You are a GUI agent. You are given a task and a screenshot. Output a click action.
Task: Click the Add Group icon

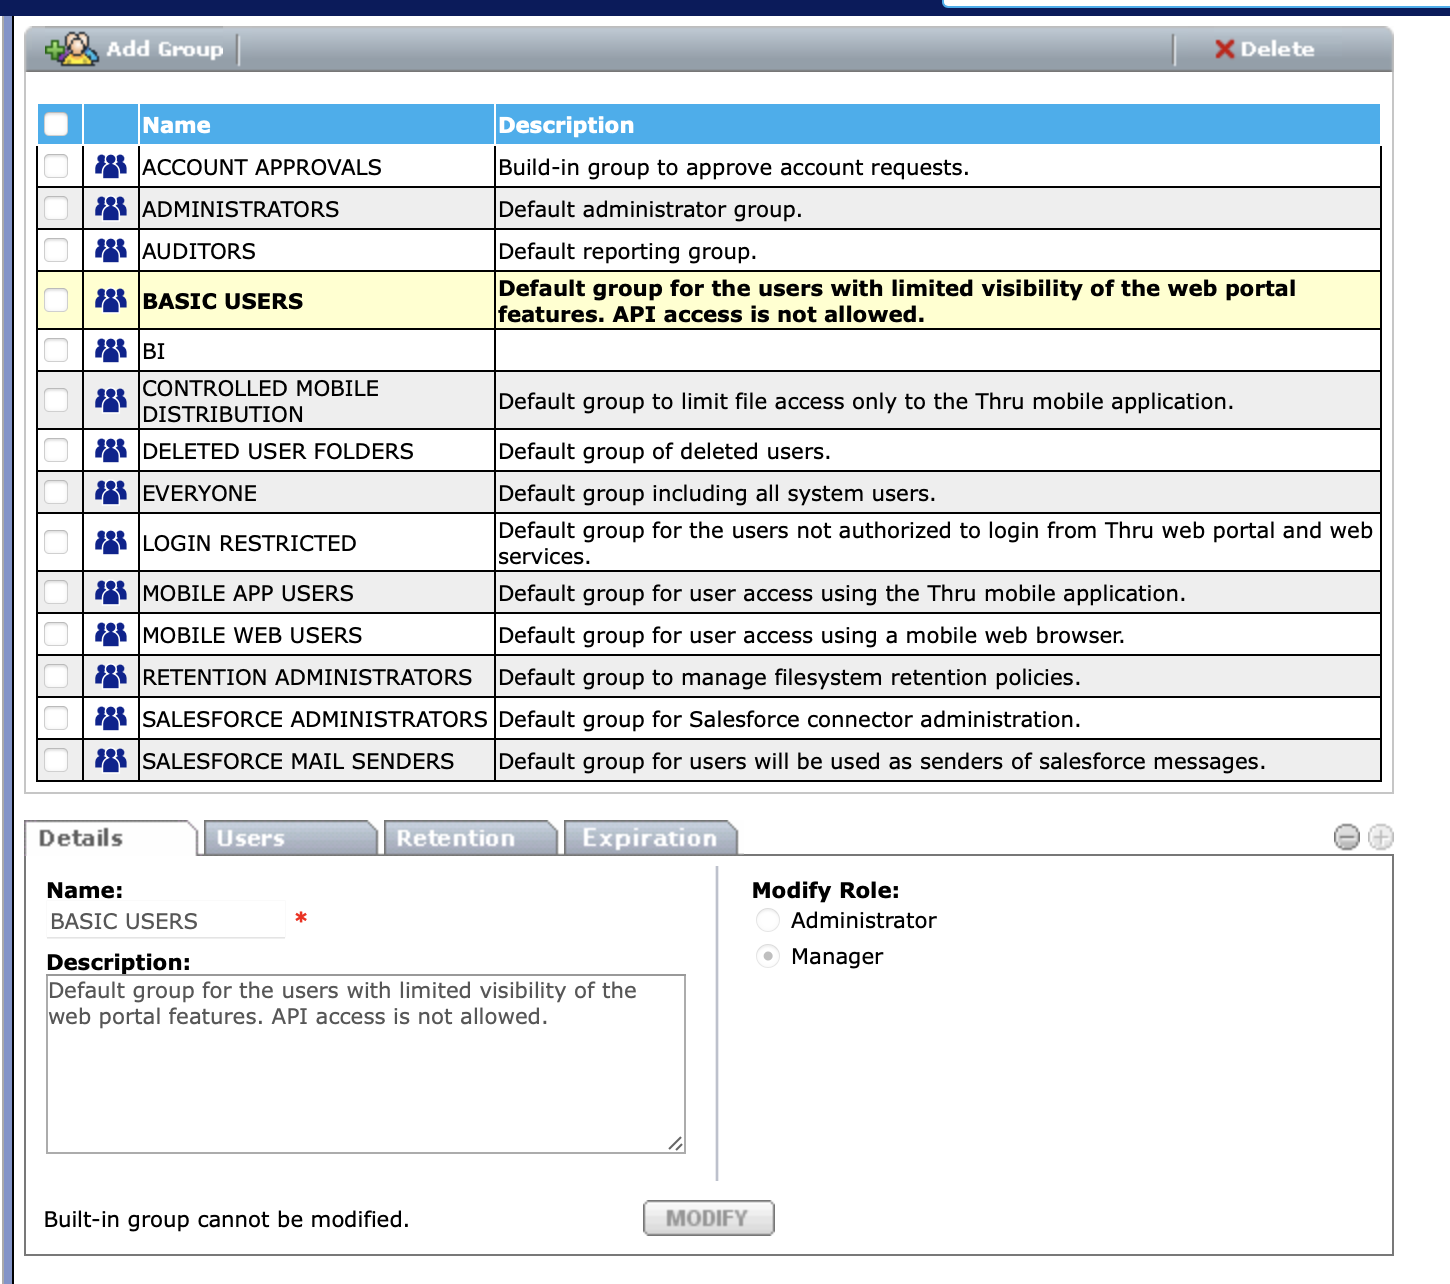coord(72,49)
